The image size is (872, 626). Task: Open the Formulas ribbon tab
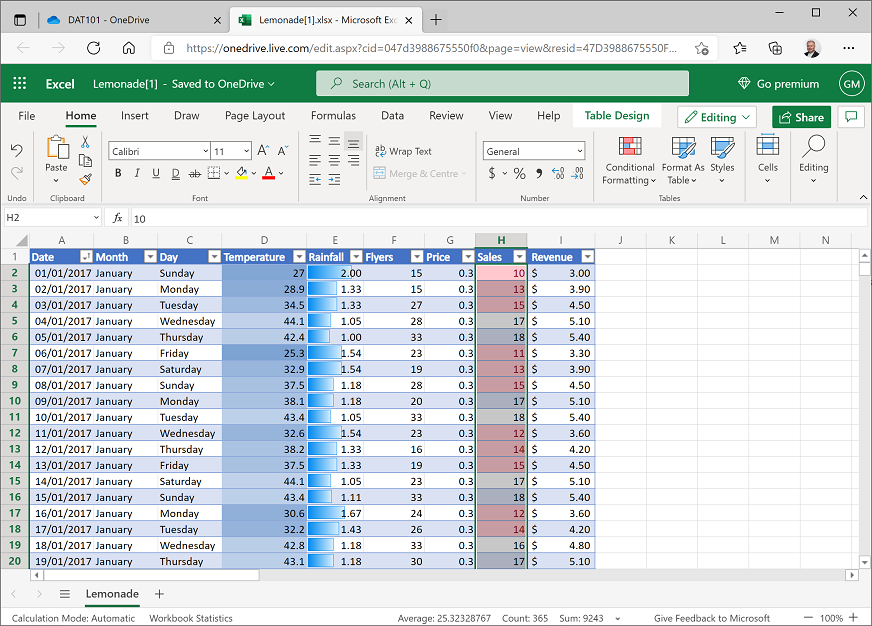[333, 116]
